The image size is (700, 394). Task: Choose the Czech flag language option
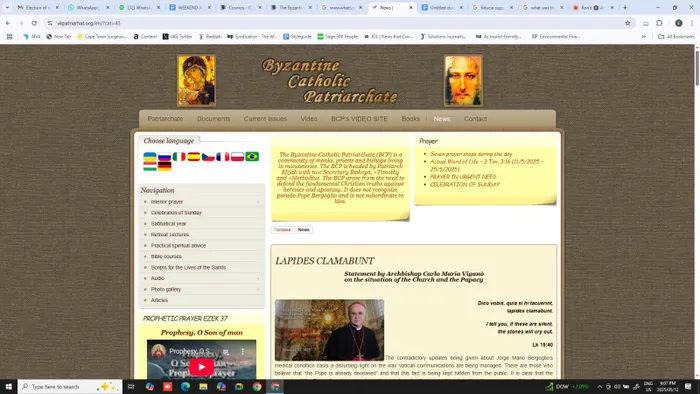click(x=208, y=157)
